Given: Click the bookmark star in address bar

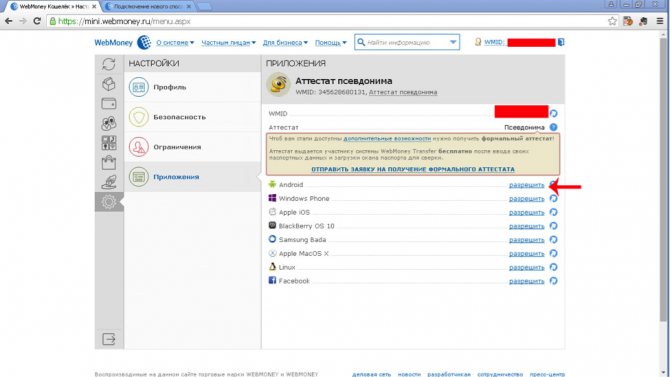Looking at the screenshot, I should pyautogui.click(x=612, y=21).
